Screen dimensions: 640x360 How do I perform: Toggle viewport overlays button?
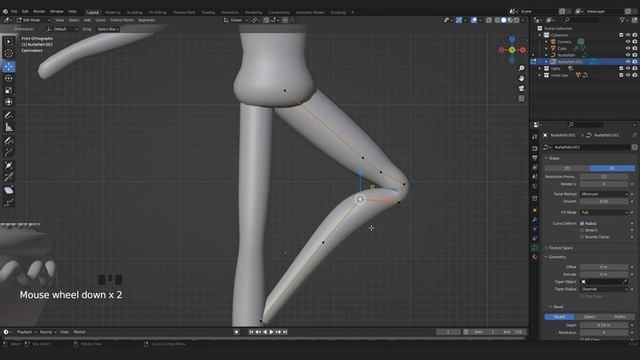(x=474, y=20)
